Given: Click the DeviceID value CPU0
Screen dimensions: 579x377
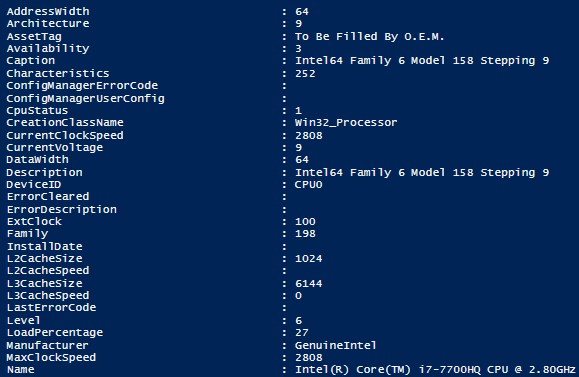Looking at the screenshot, I should tap(309, 185).
